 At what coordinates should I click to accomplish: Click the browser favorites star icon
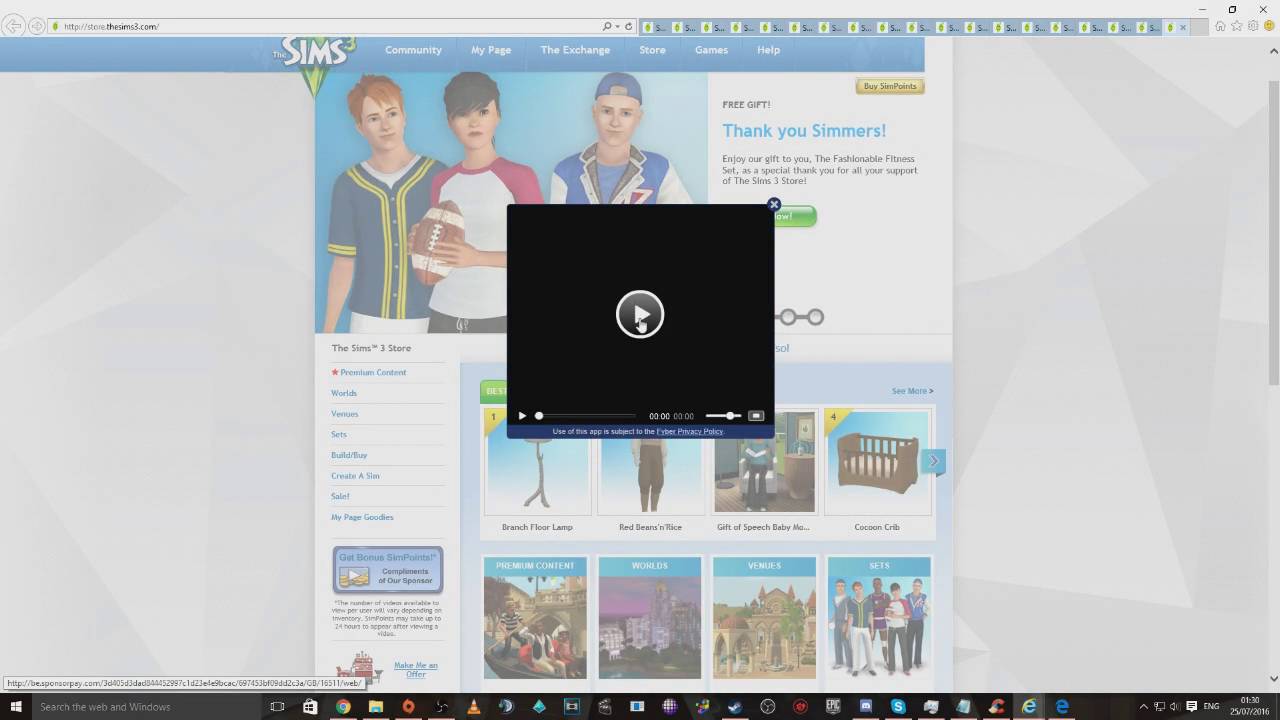point(1237,26)
